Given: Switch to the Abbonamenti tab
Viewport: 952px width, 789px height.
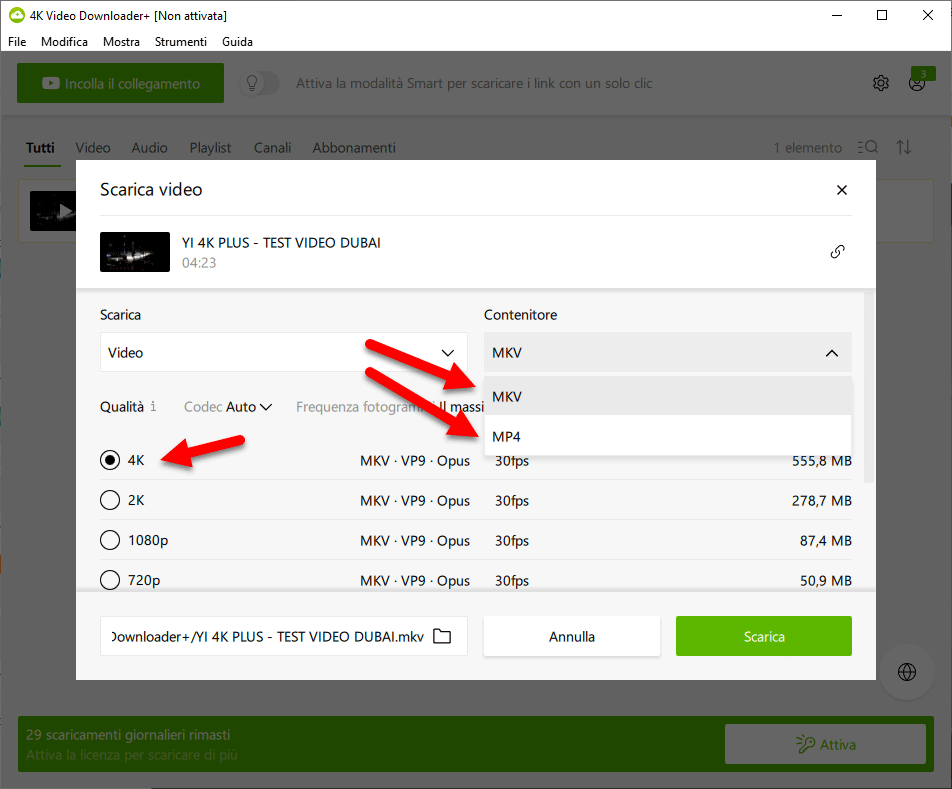Looking at the screenshot, I should tap(354, 147).
